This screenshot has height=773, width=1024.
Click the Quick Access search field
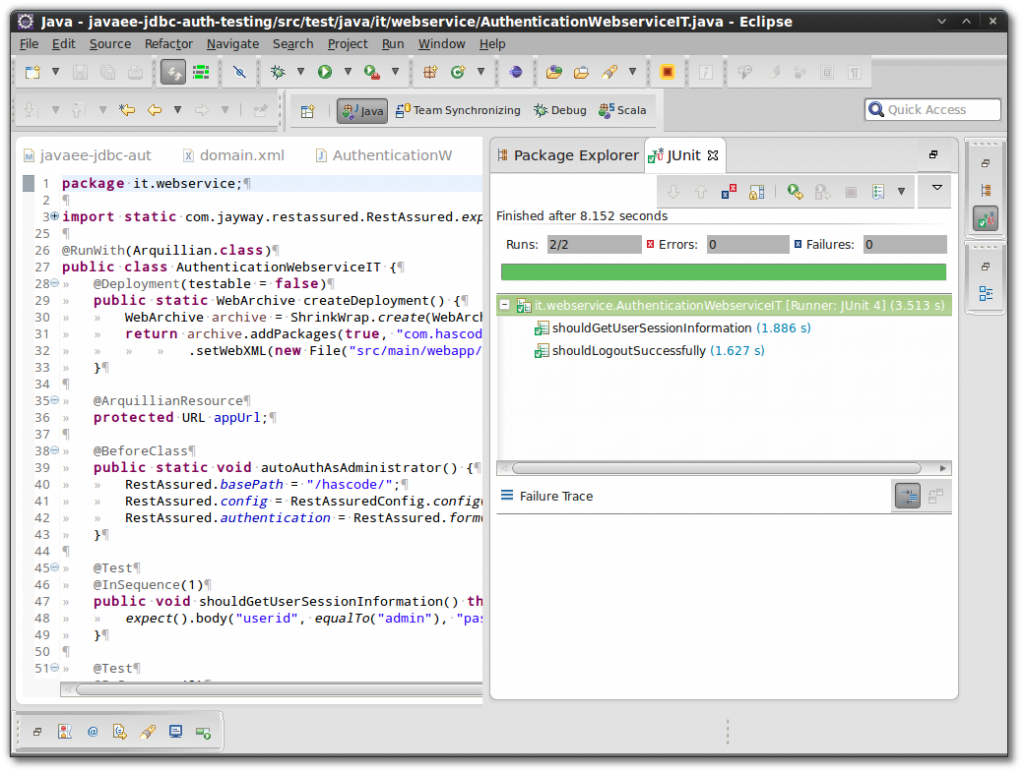(933, 110)
